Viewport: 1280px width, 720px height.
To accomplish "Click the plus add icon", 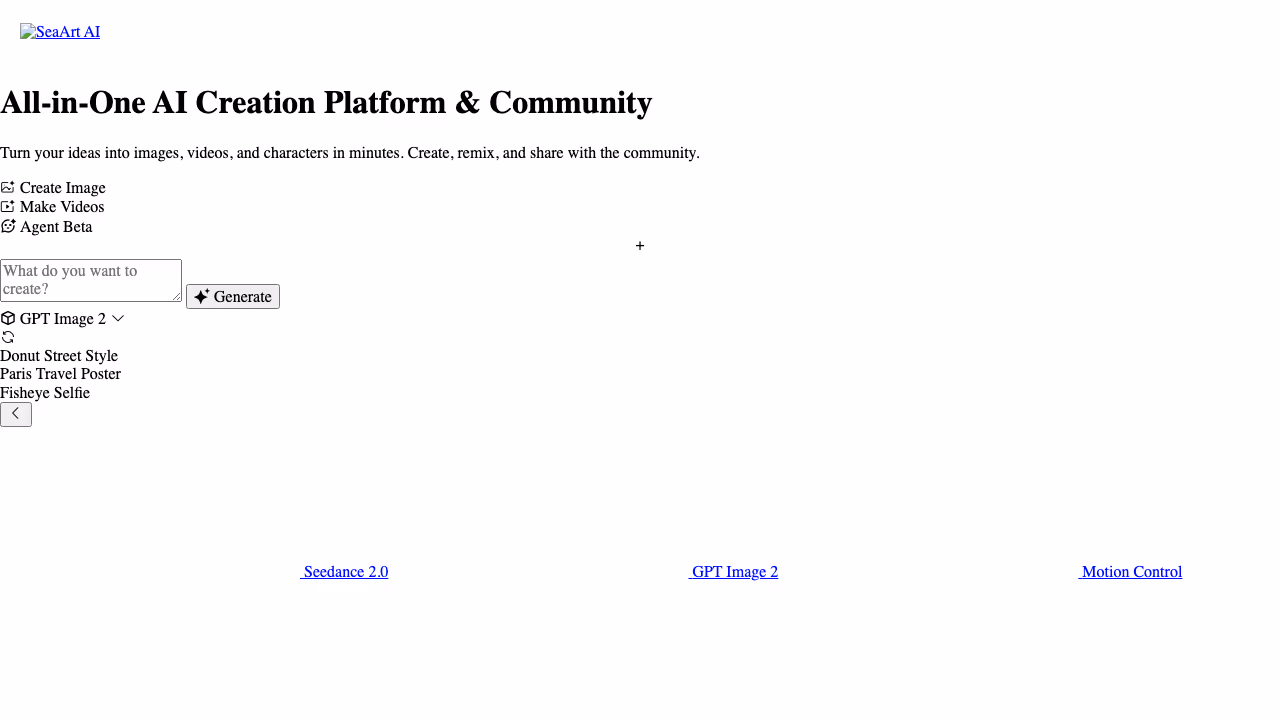I will [640, 246].
